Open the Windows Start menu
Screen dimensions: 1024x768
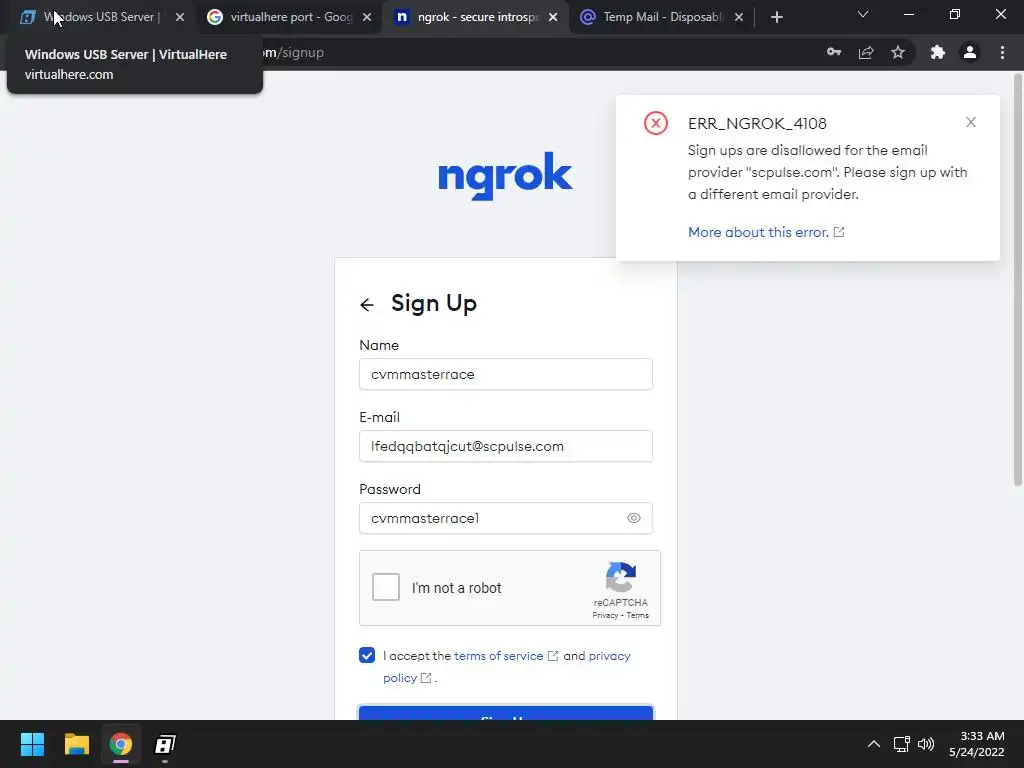32,744
